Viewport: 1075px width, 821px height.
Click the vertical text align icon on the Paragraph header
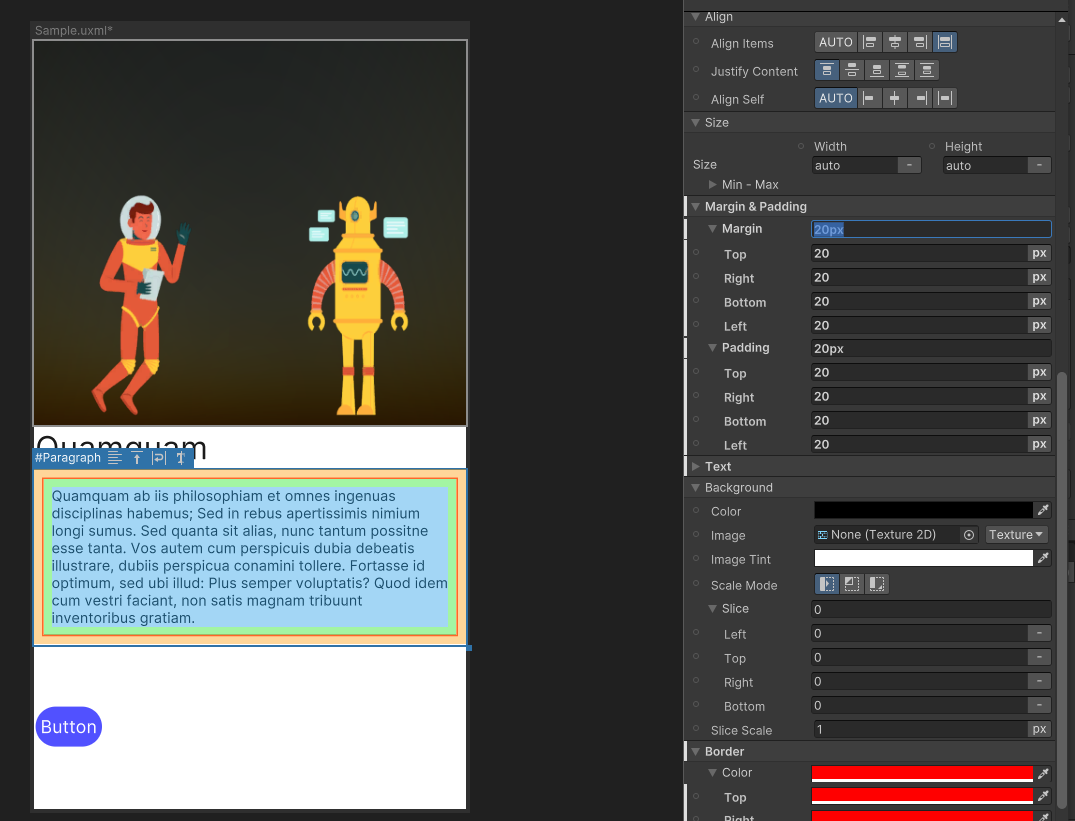pyautogui.click(x=137, y=458)
